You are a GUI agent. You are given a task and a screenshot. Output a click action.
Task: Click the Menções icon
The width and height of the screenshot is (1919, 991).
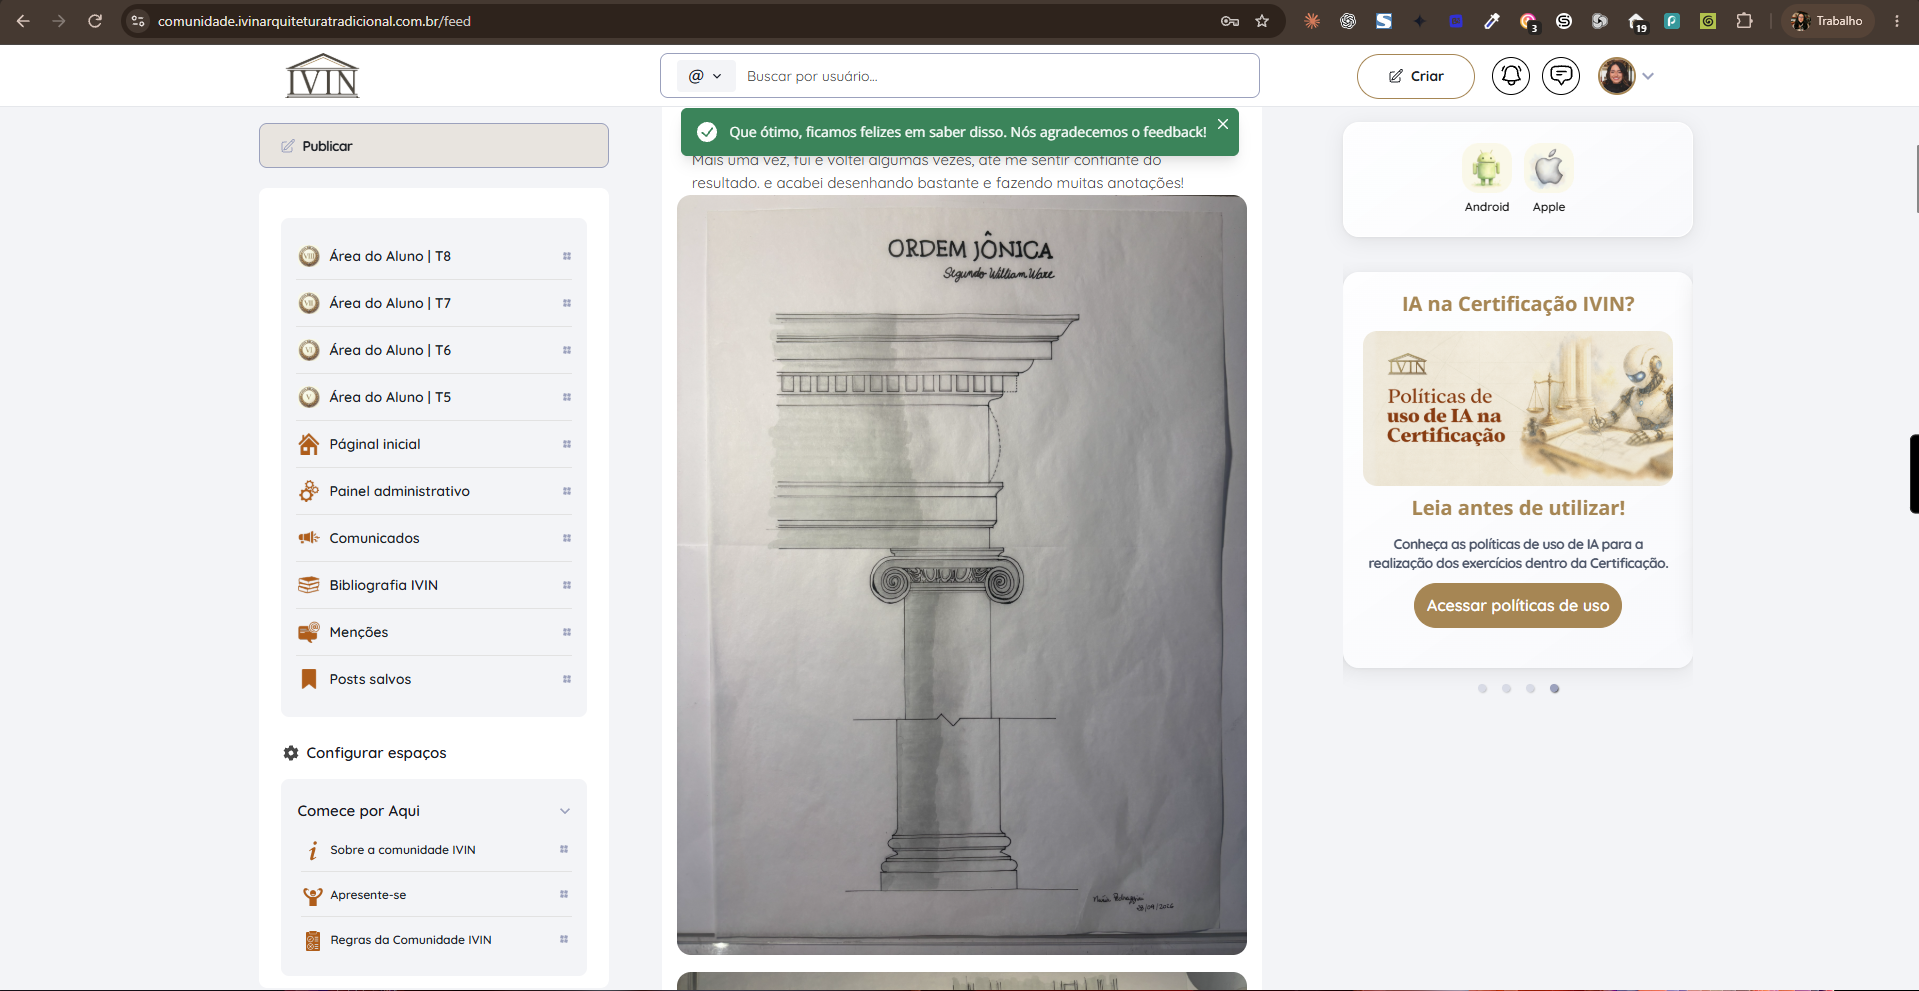tap(309, 632)
